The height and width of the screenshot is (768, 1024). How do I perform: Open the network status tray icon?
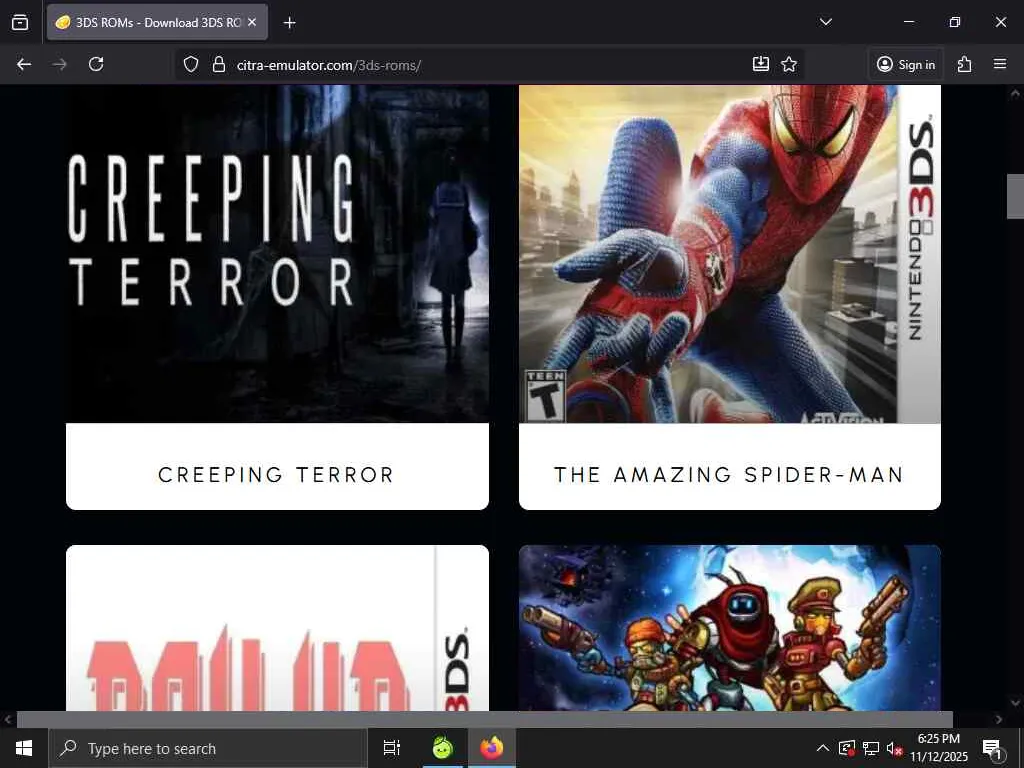tap(871, 748)
